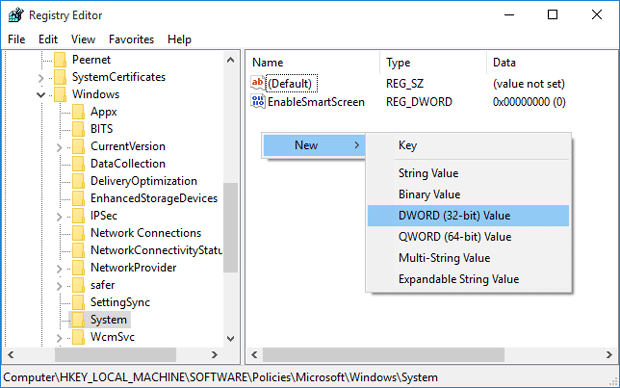Click the DeliveryOptimization folder icon

pyautogui.click(x=78, y=181)
